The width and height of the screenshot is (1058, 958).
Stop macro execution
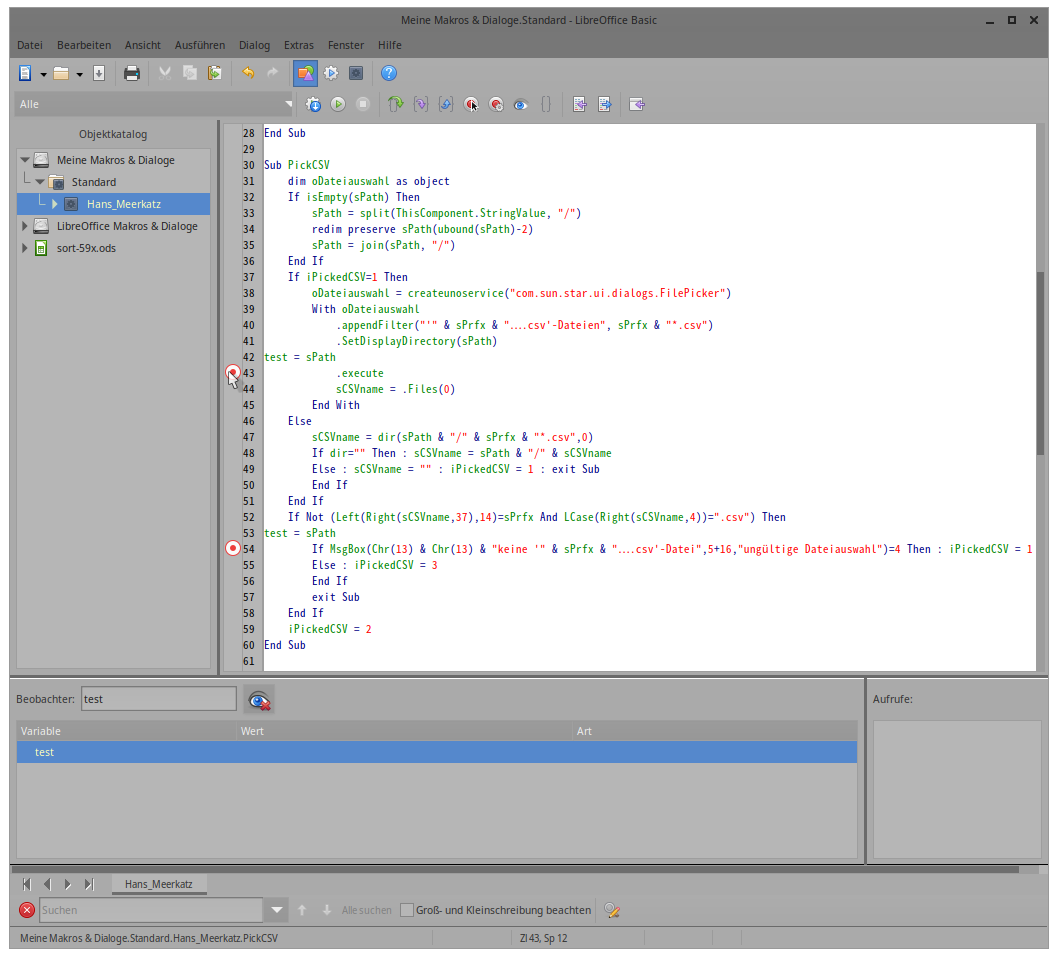click(363, 105)
